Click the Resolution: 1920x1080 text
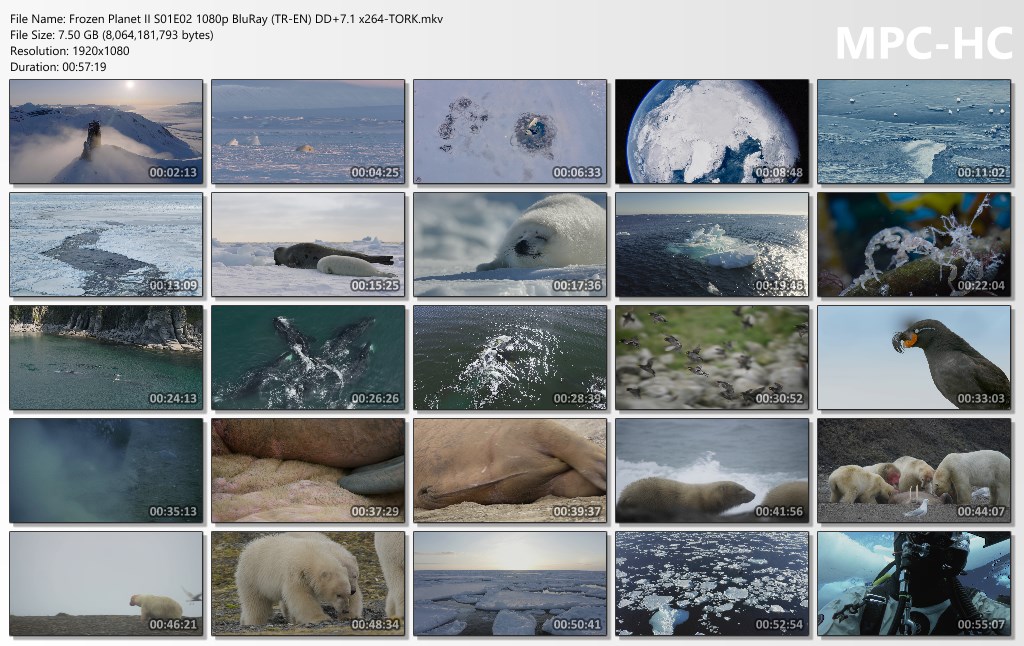 pyautogui.click(x=70, y=50)
